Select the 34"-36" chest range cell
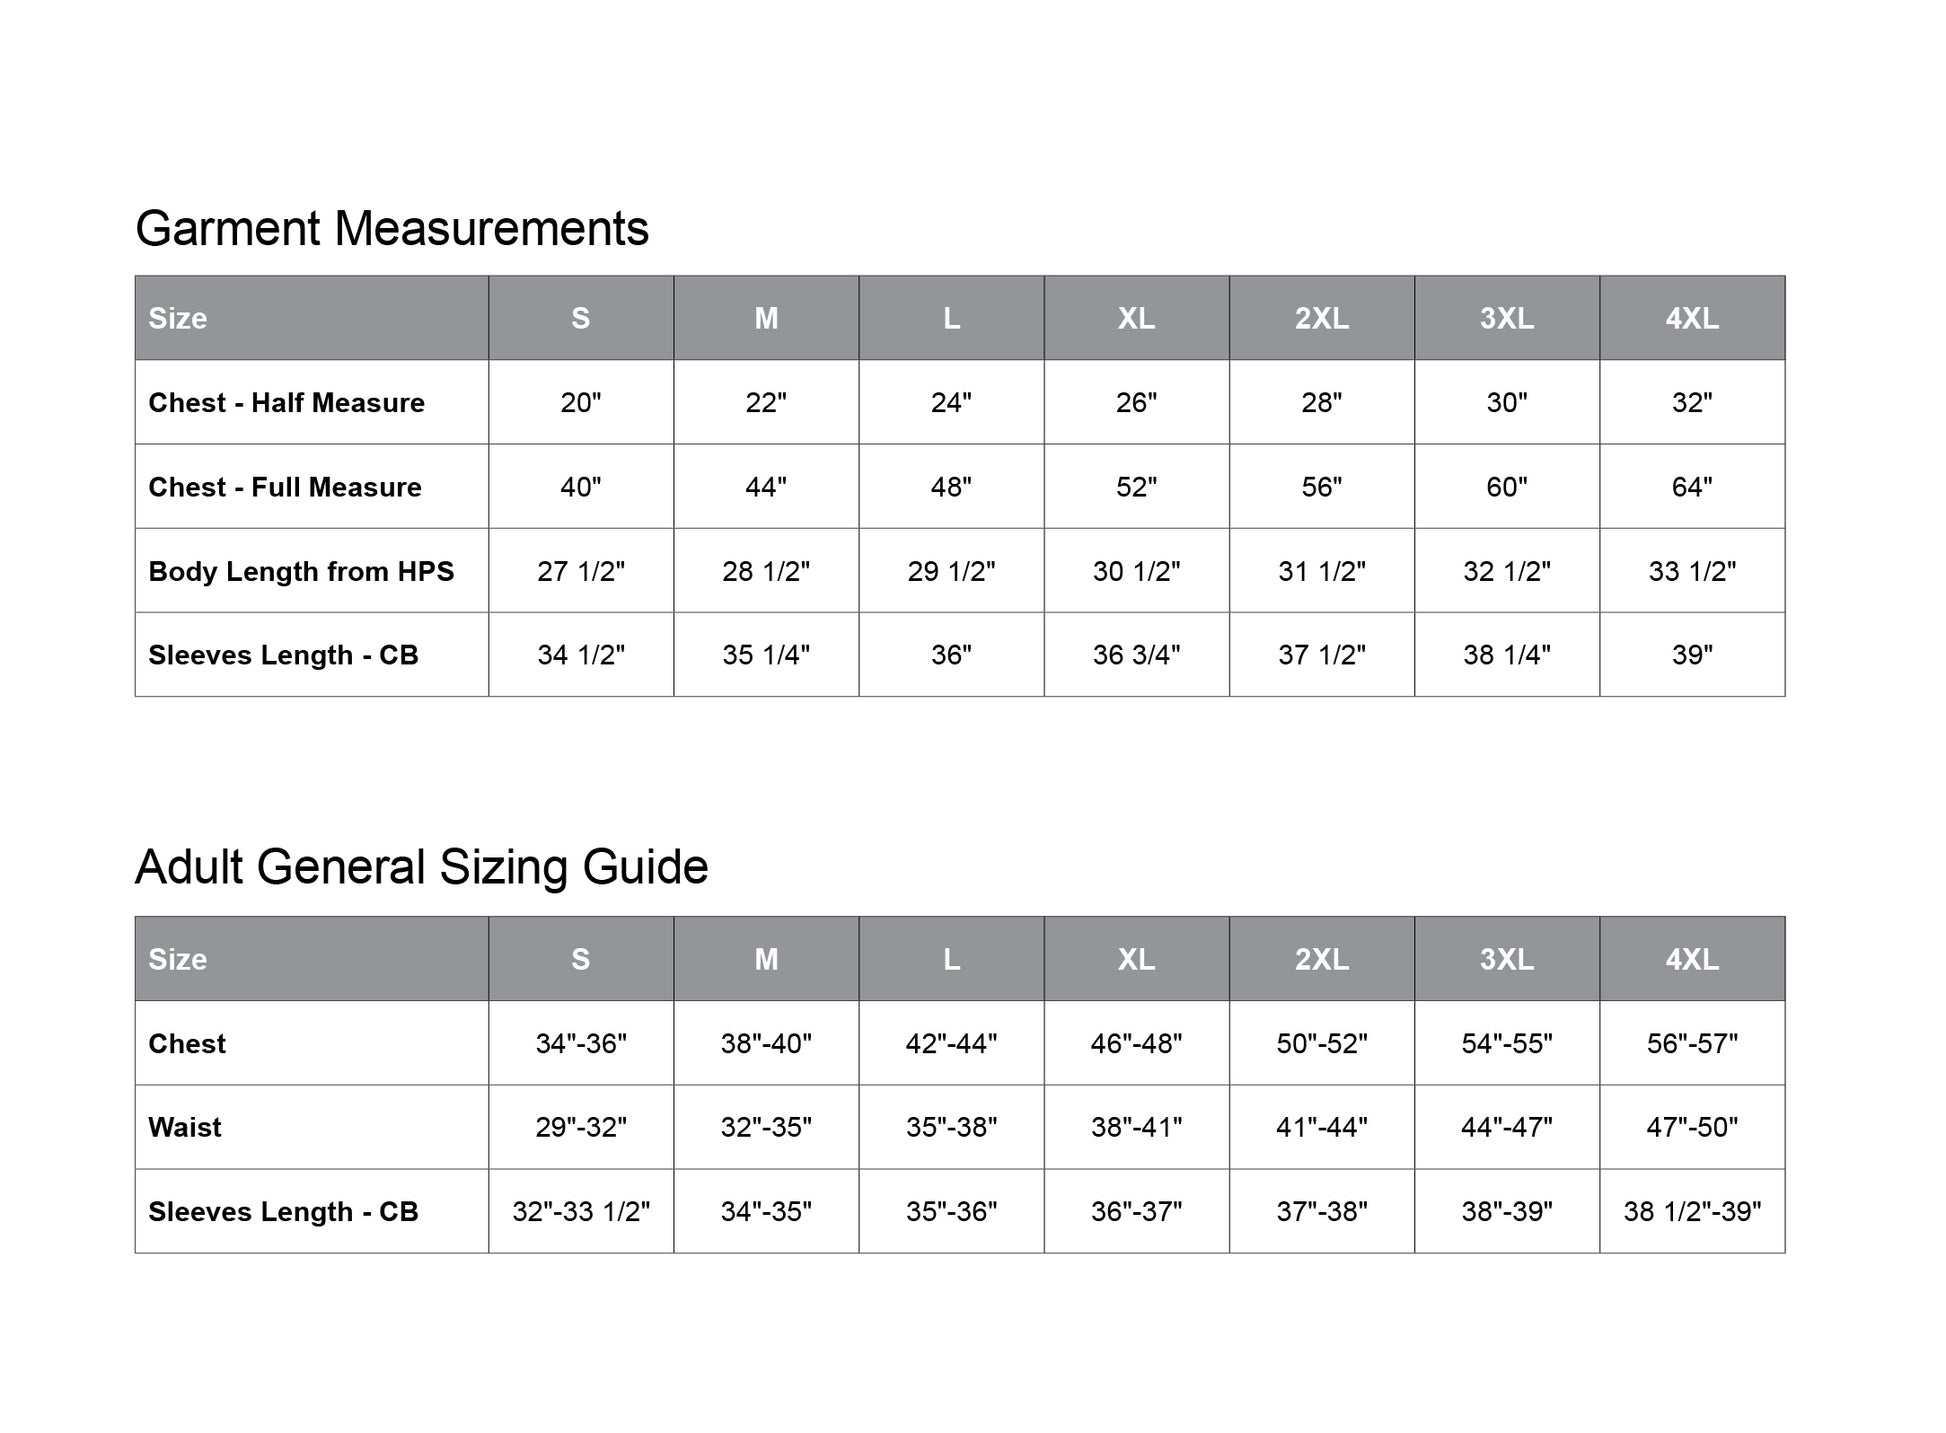The width and height of the screenshot is (1946, 1433). [x=580, y=1043]
